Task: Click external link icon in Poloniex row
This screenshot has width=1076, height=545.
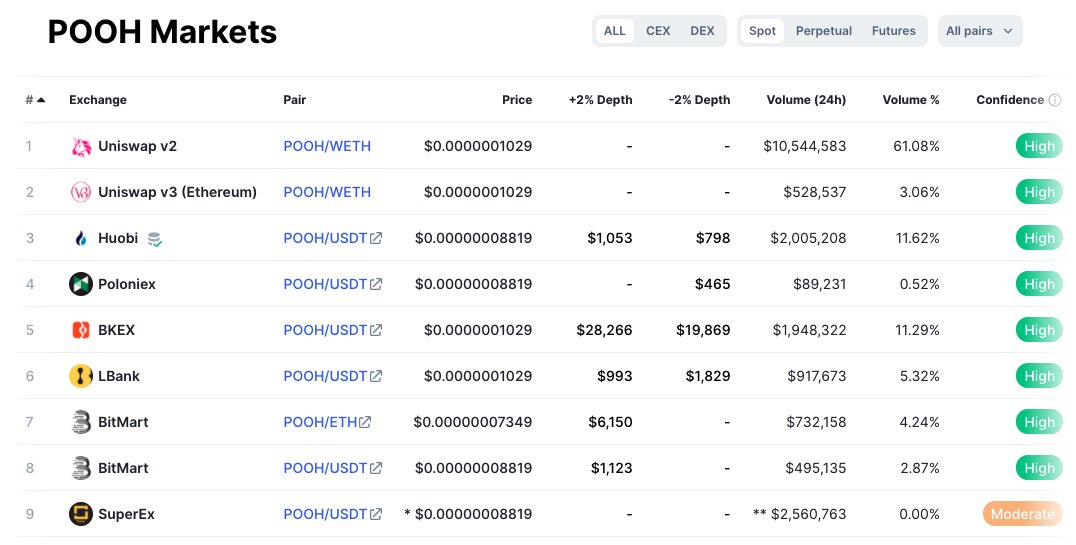Action: [376, 284]
